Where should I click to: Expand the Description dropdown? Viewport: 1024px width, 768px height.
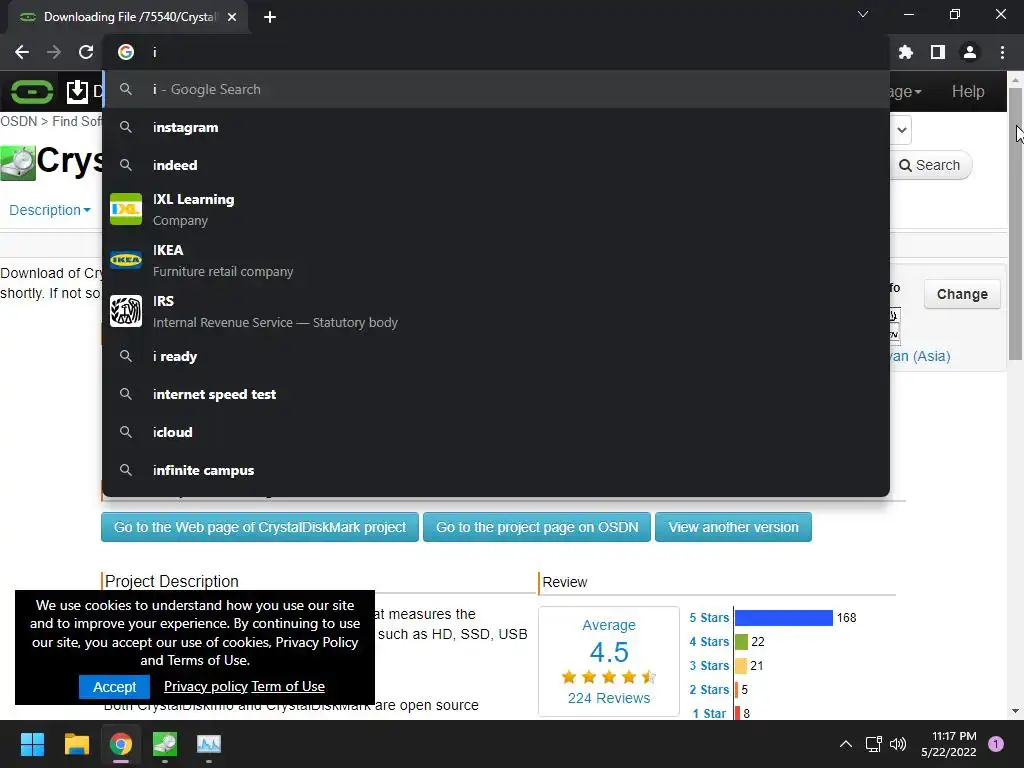pos(50,210)
